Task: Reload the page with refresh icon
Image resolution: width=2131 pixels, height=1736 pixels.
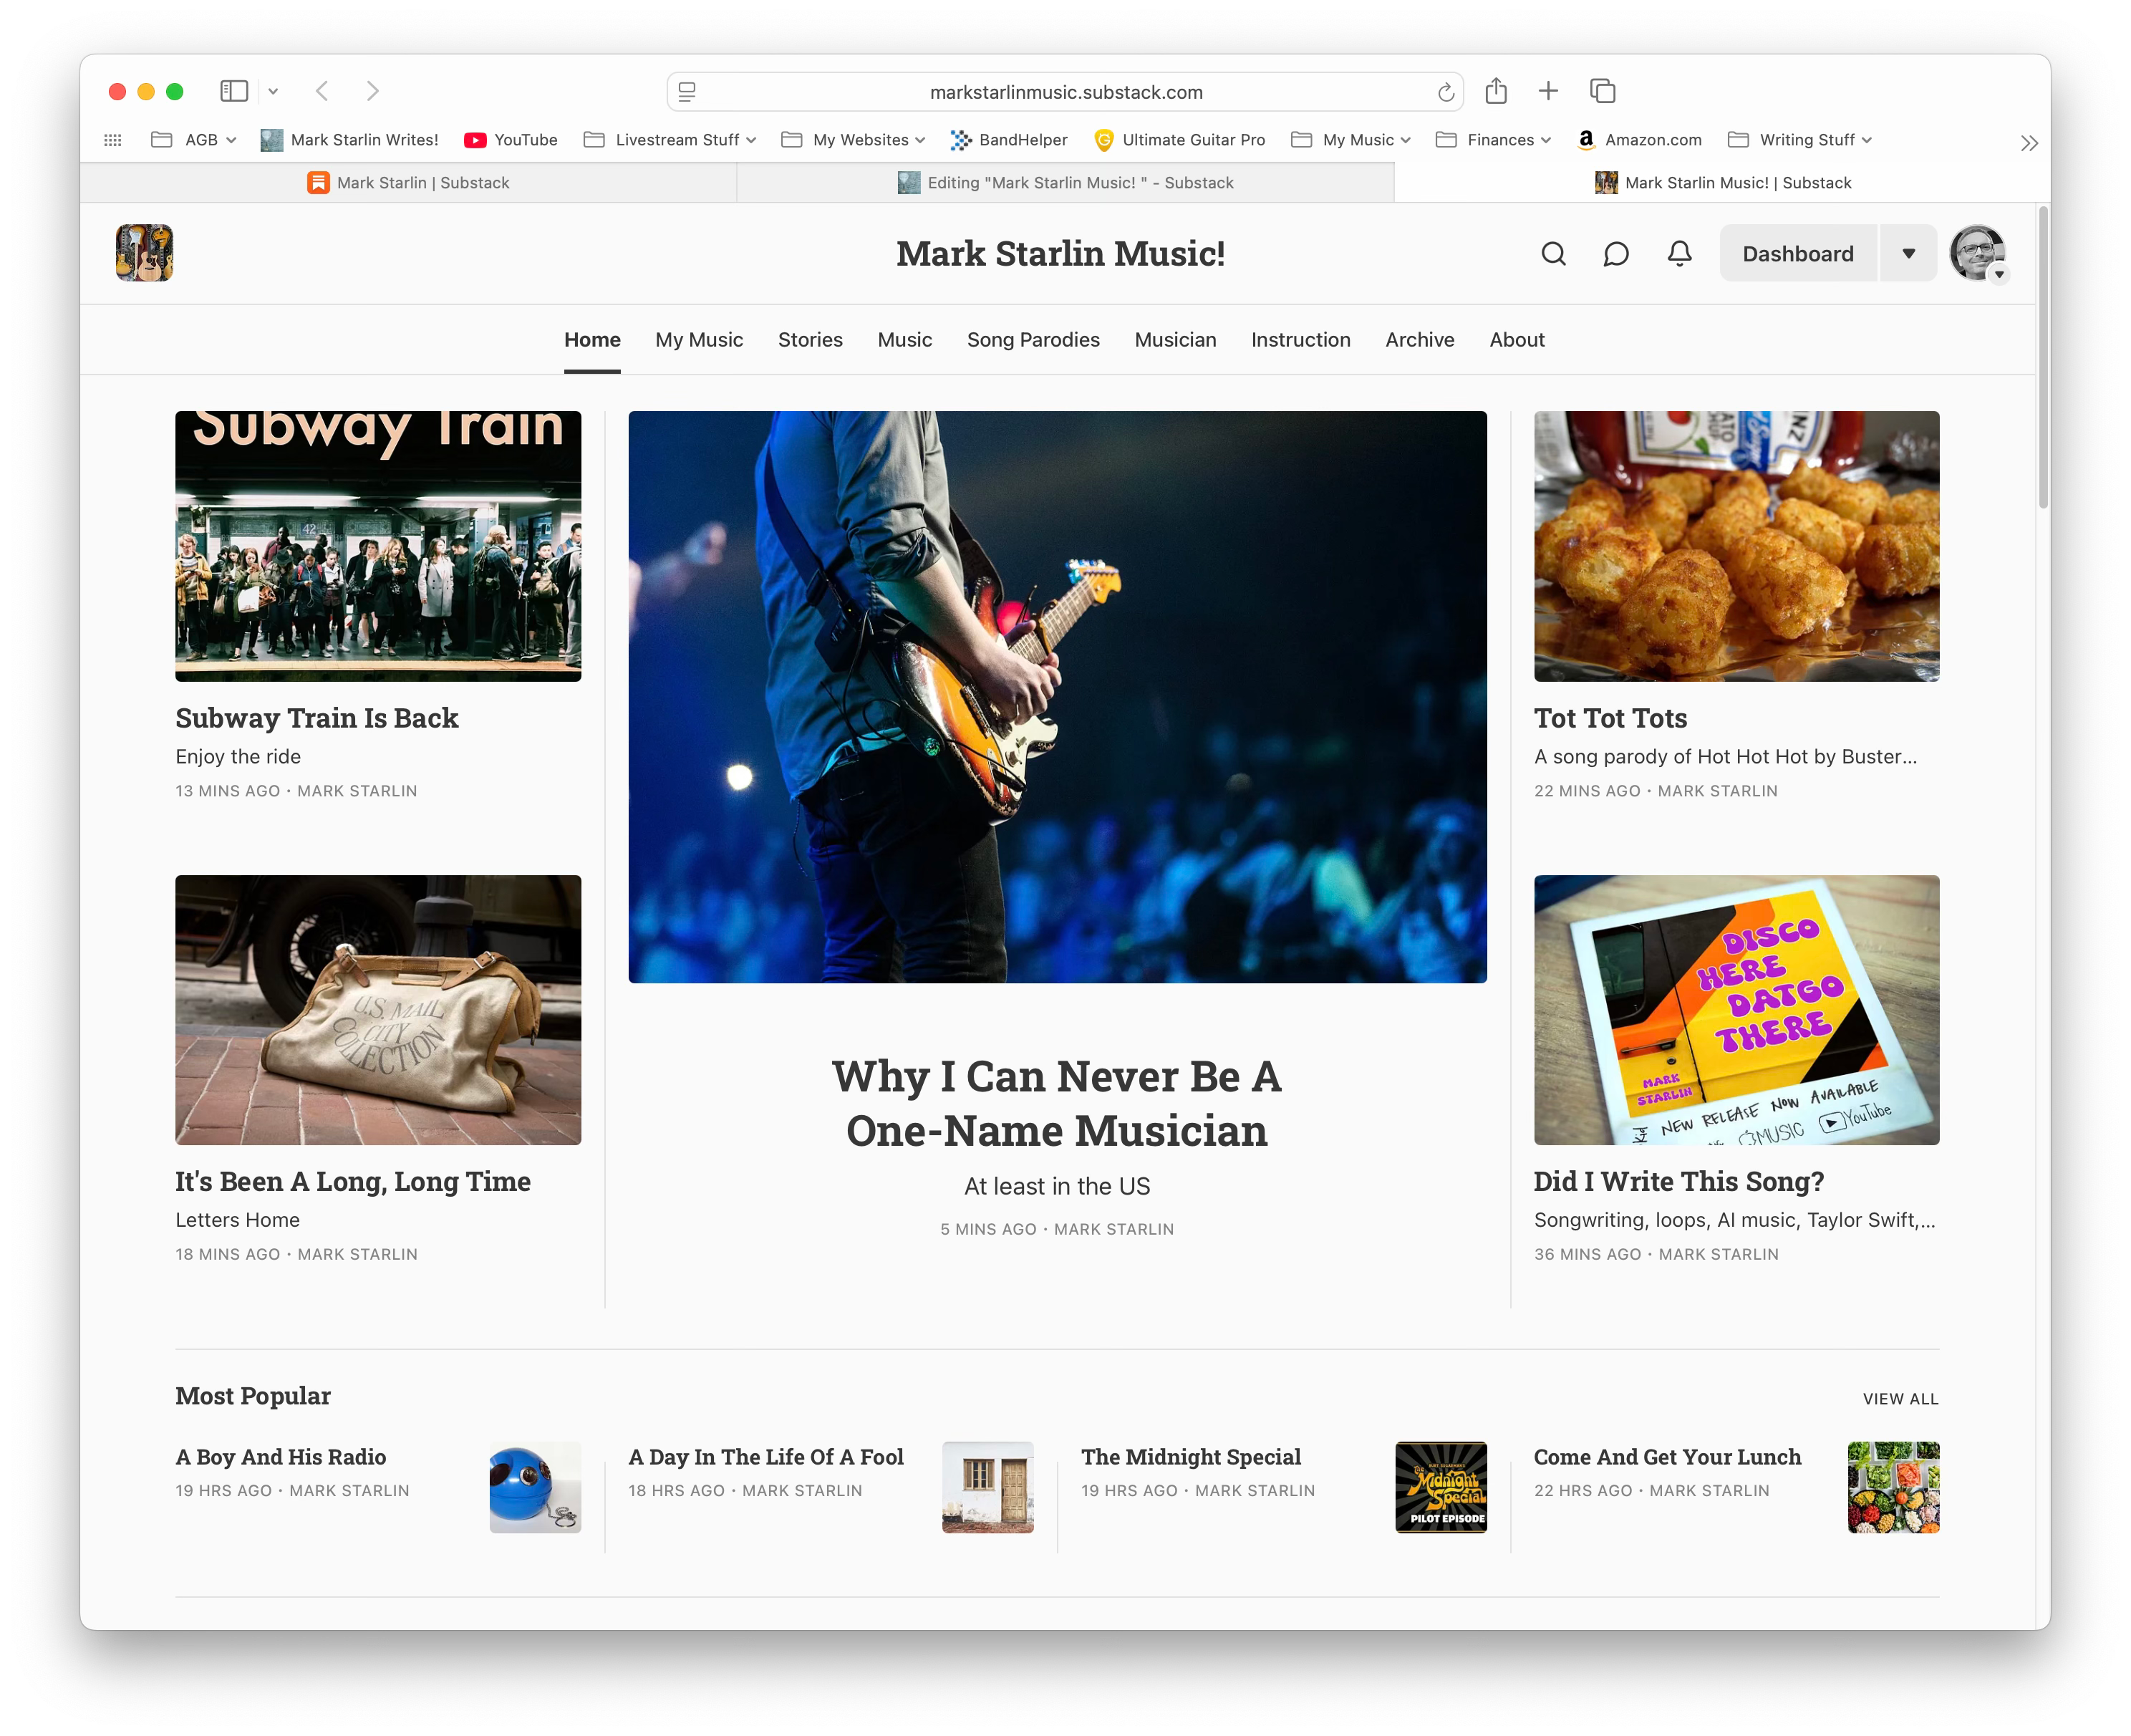Action: (1445, 93)
